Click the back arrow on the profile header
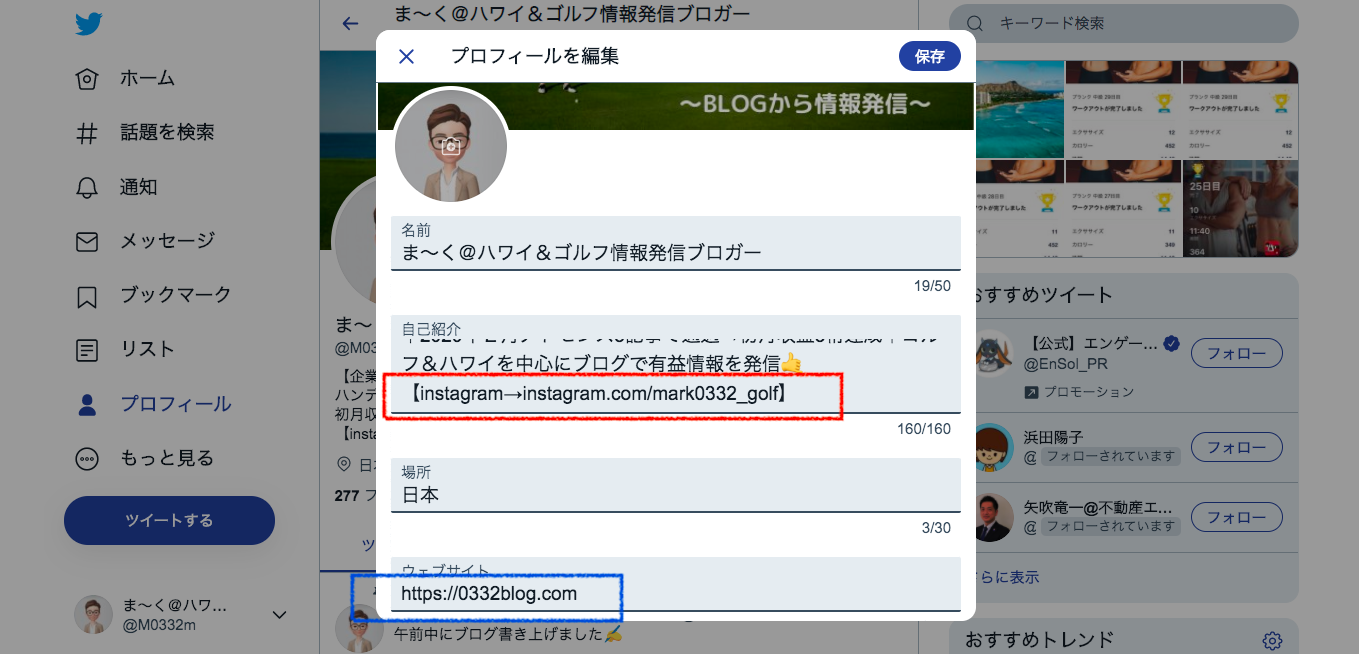The width and height of the screenshot is (1359, 654). click(348, 23)
